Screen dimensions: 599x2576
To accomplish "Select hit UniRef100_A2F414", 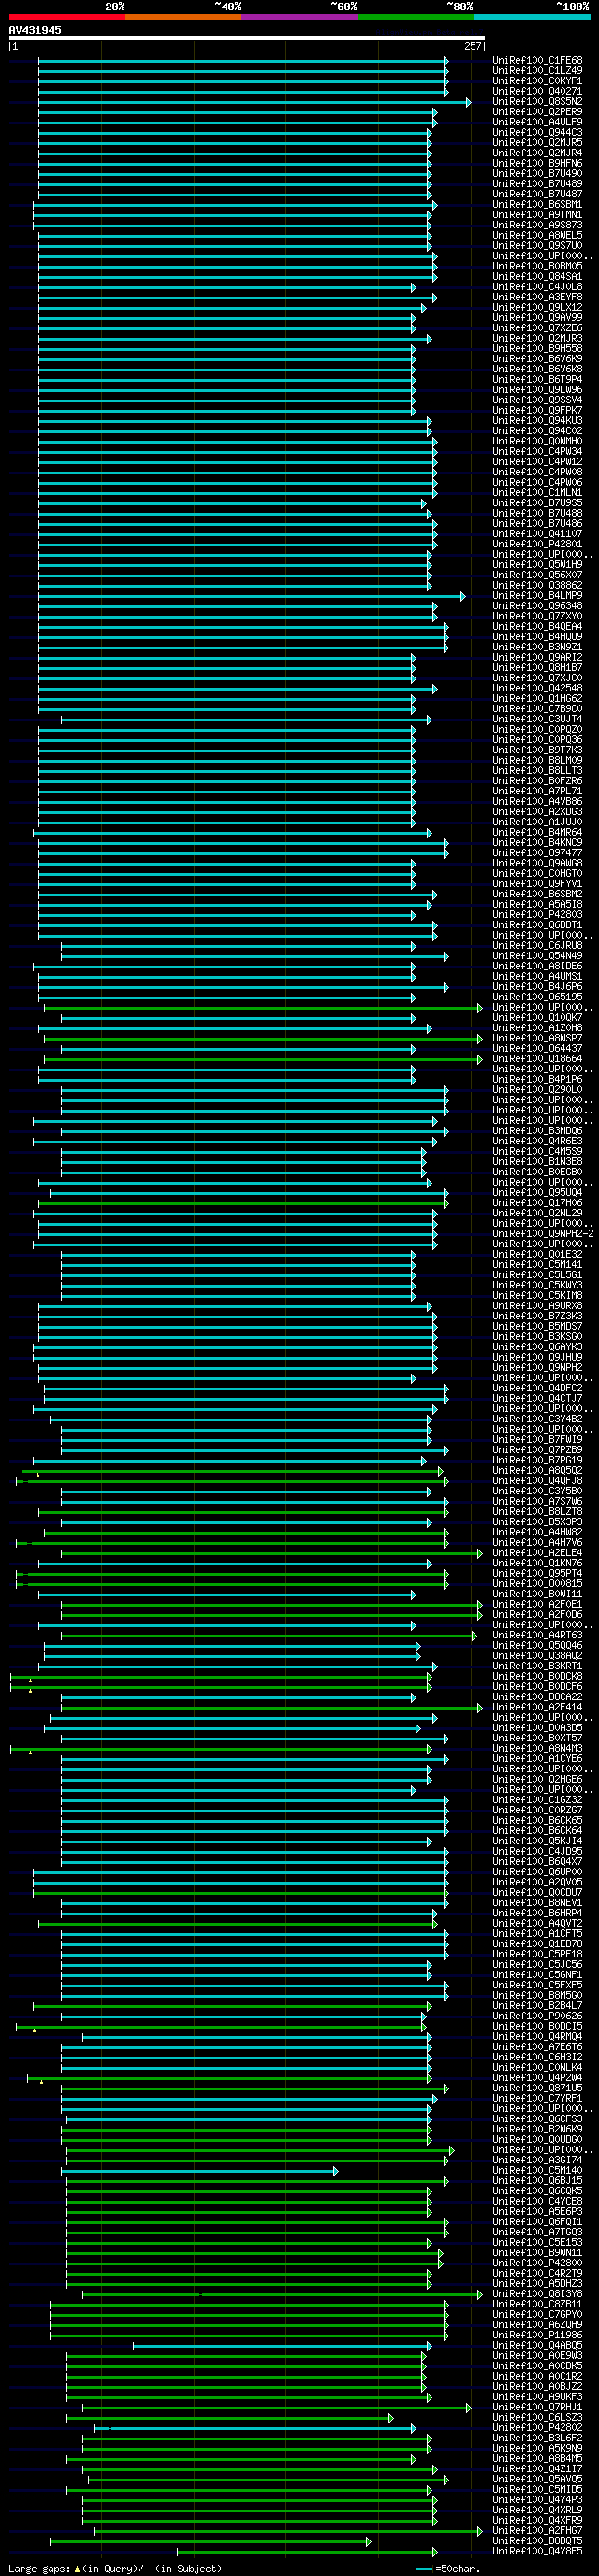I will pos(537,1707).
